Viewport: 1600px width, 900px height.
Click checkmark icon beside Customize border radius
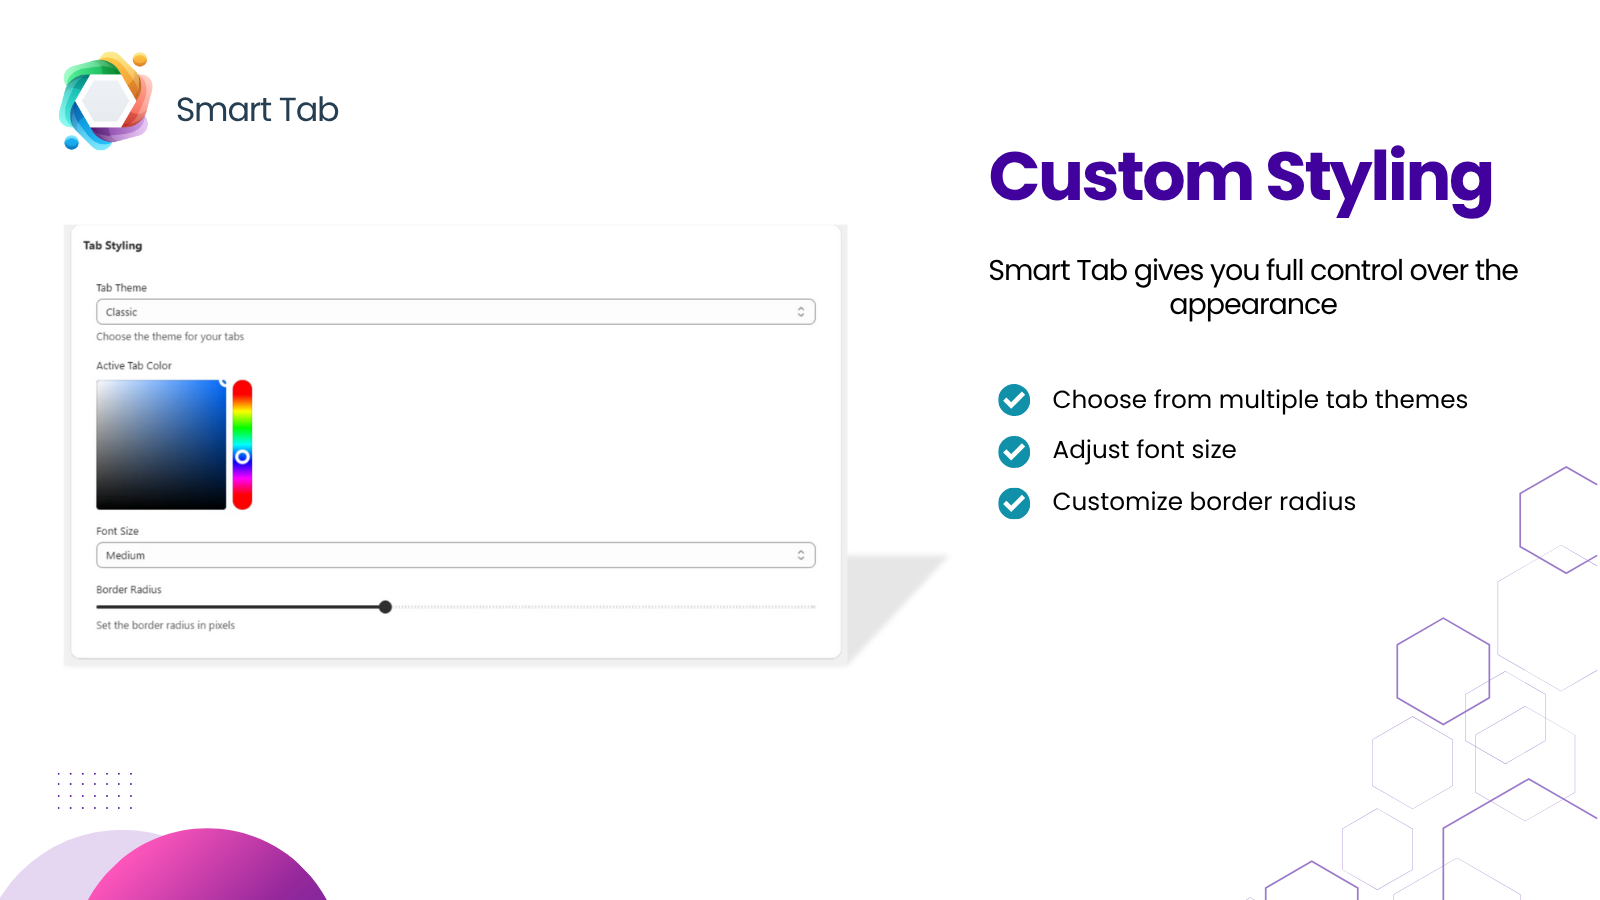click(x=1014, y=502)
